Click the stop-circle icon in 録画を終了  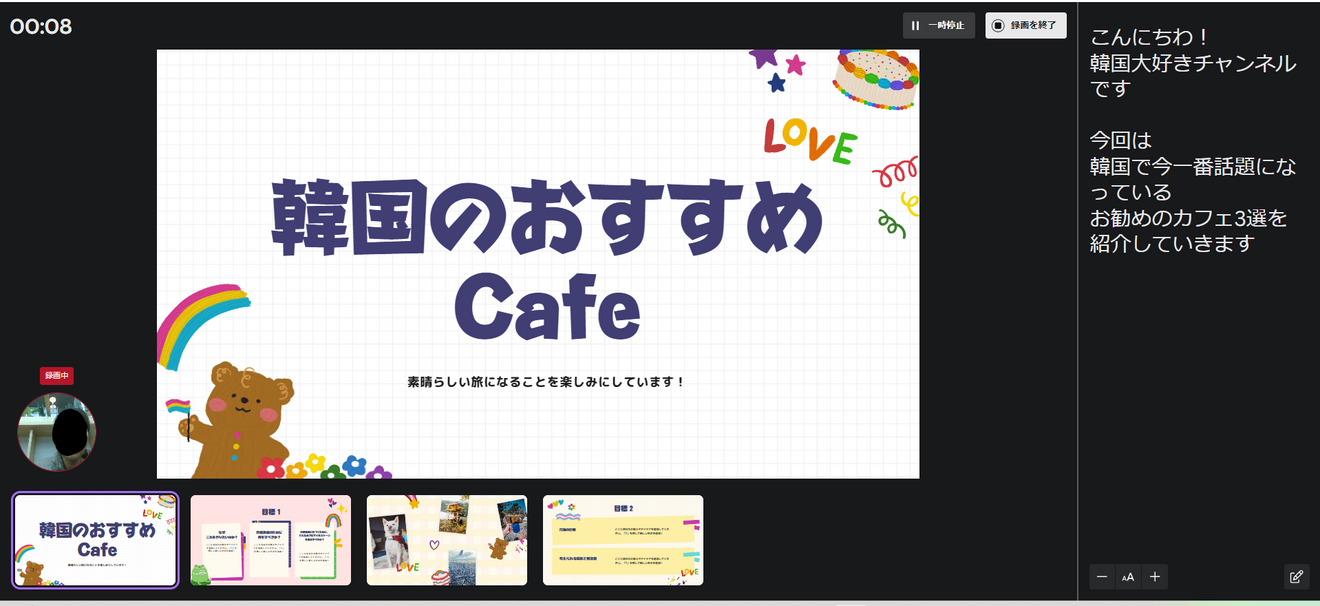click(997, 26)
